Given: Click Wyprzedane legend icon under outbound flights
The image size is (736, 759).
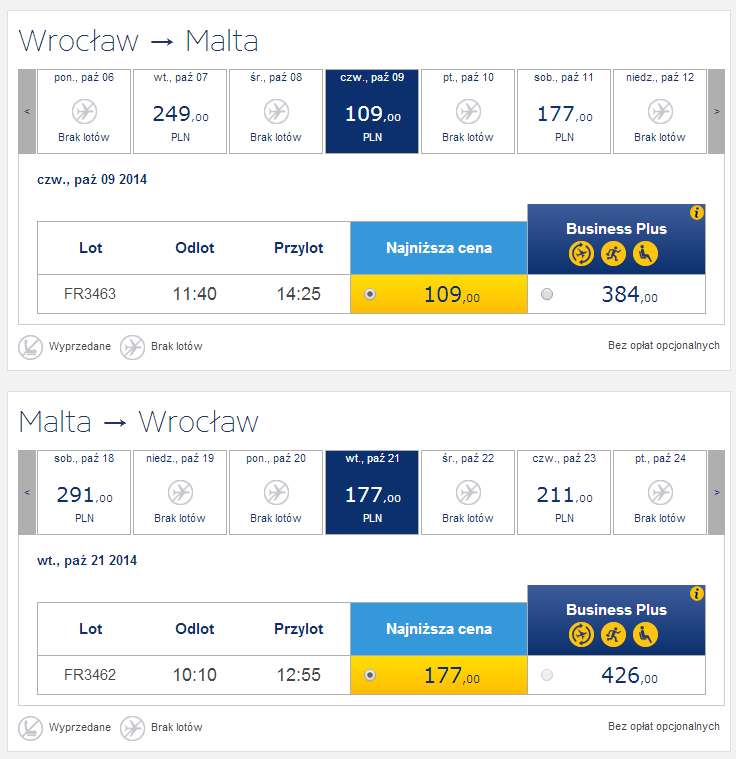Looking at the screenshot, I should pos(31,347).
